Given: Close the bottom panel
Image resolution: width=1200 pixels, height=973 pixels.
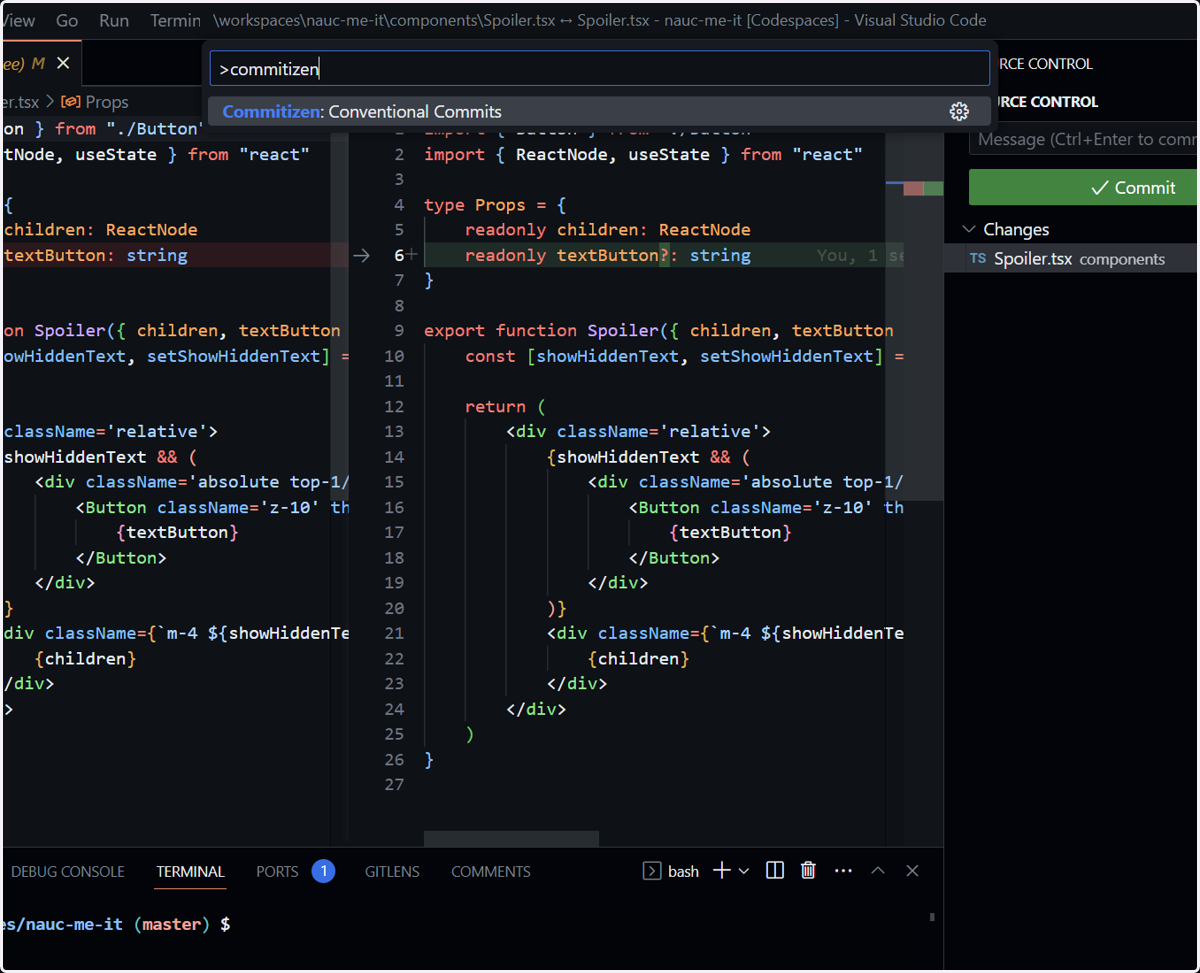Looking at the screenshot, I should 912,871.
